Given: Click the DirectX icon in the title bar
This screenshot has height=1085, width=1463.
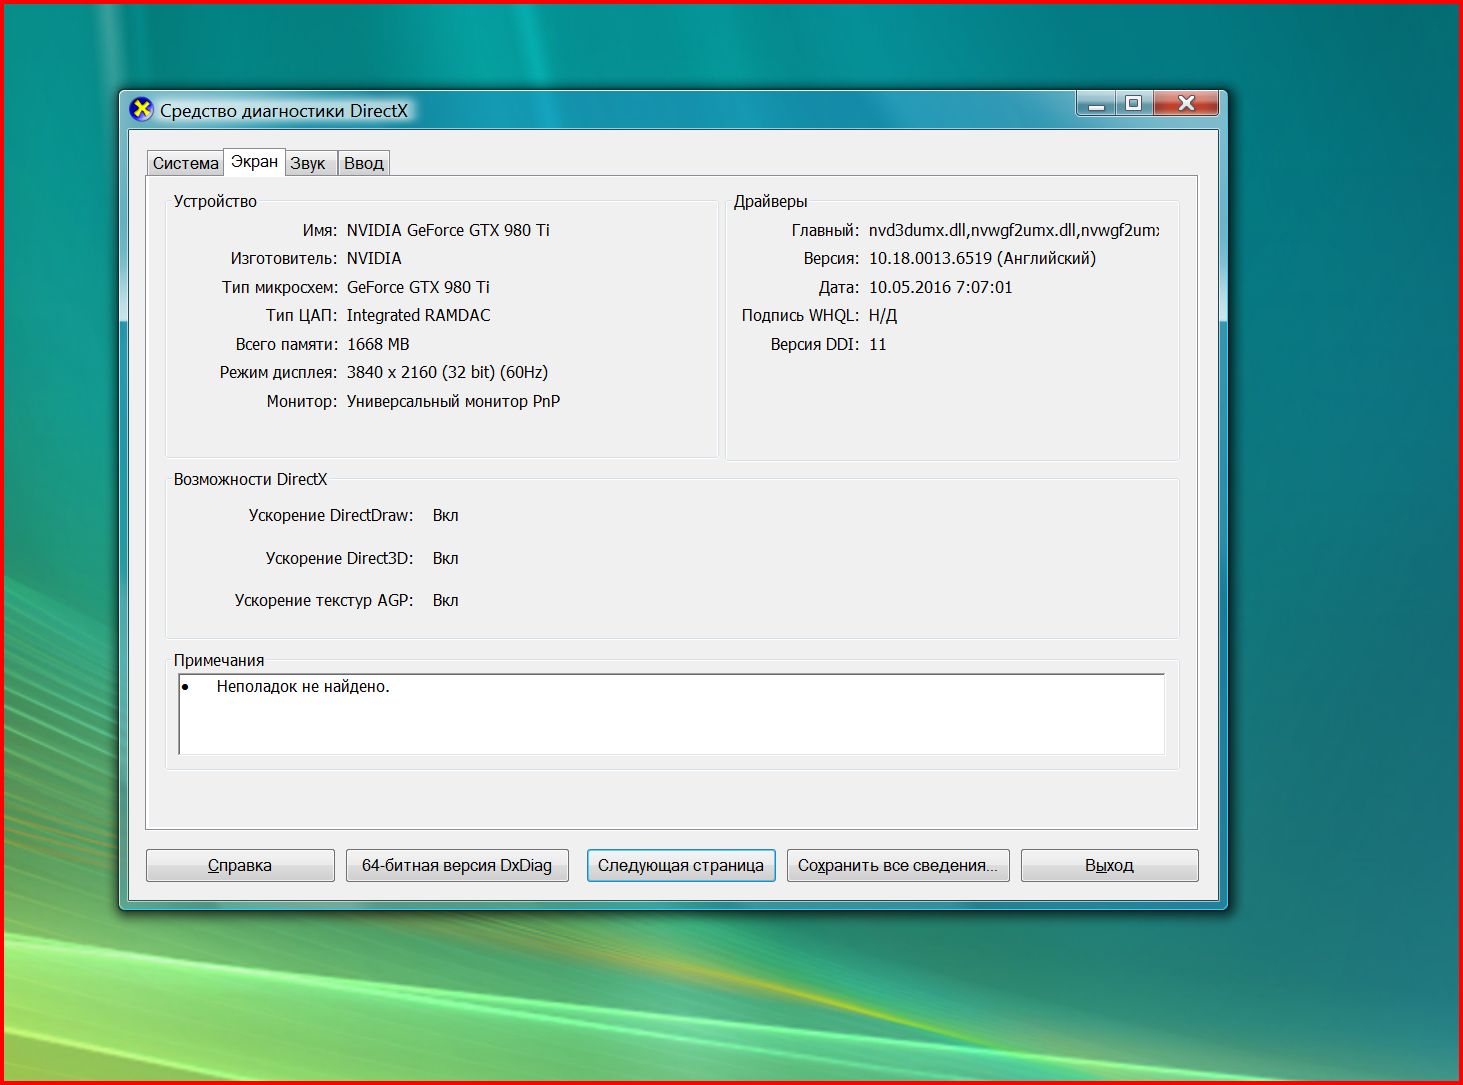Looking at the screenshot, I should [x=142, y=110].
